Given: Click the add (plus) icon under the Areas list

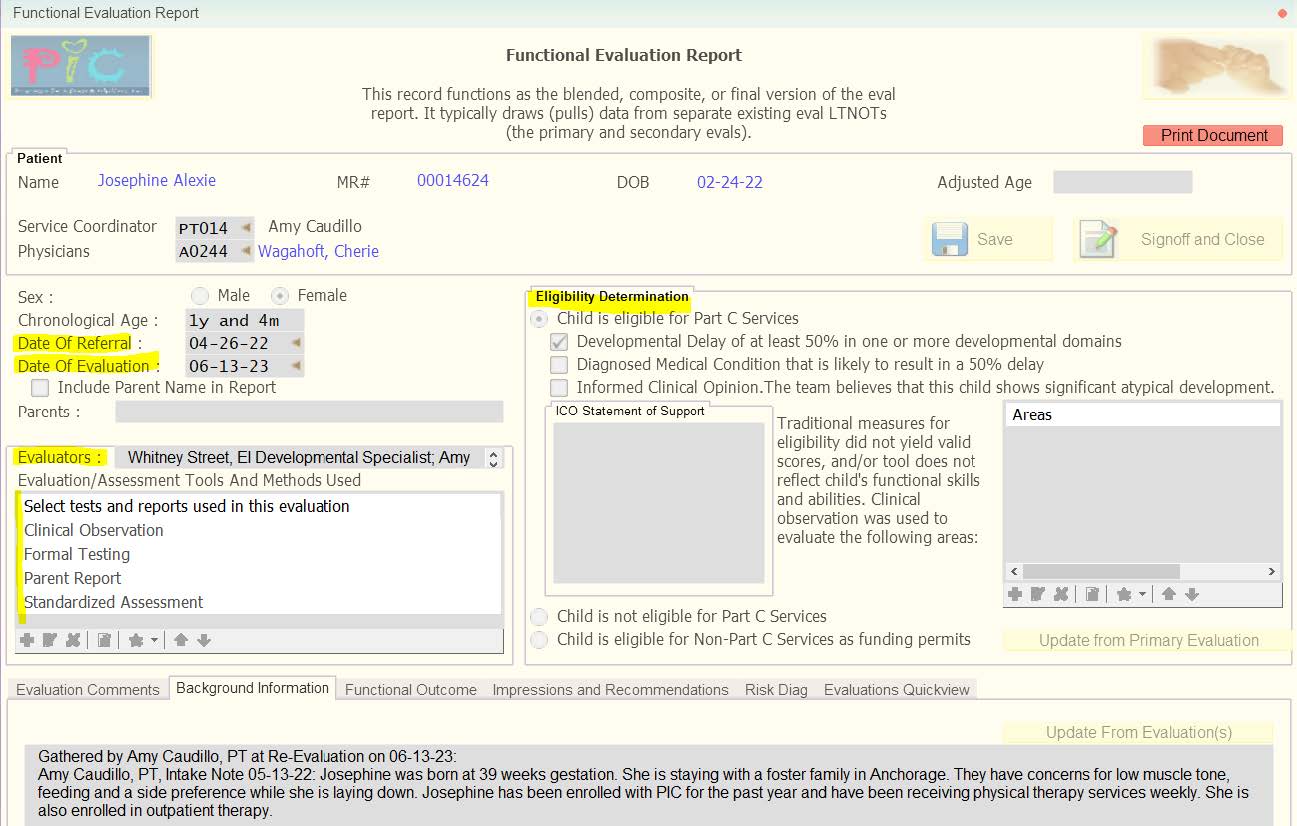Looking at the screenshot, I should (1015, 594).
